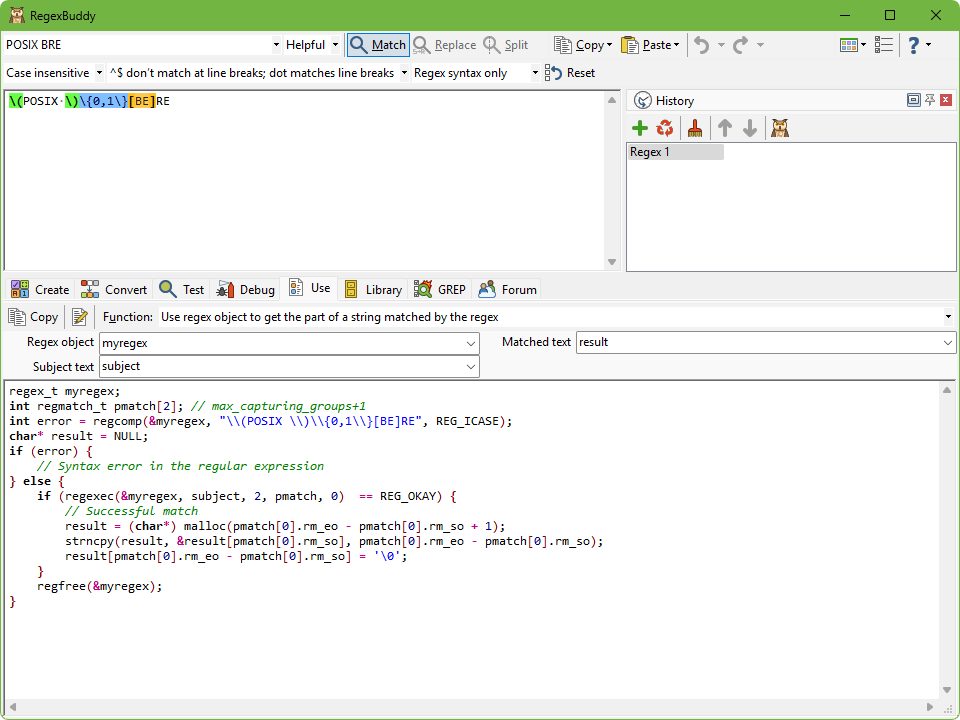Image resolution: width=960 pixels, height=720 pixels.
Task: Click the code panel scroll down arrow
Action: click(947, 690)
